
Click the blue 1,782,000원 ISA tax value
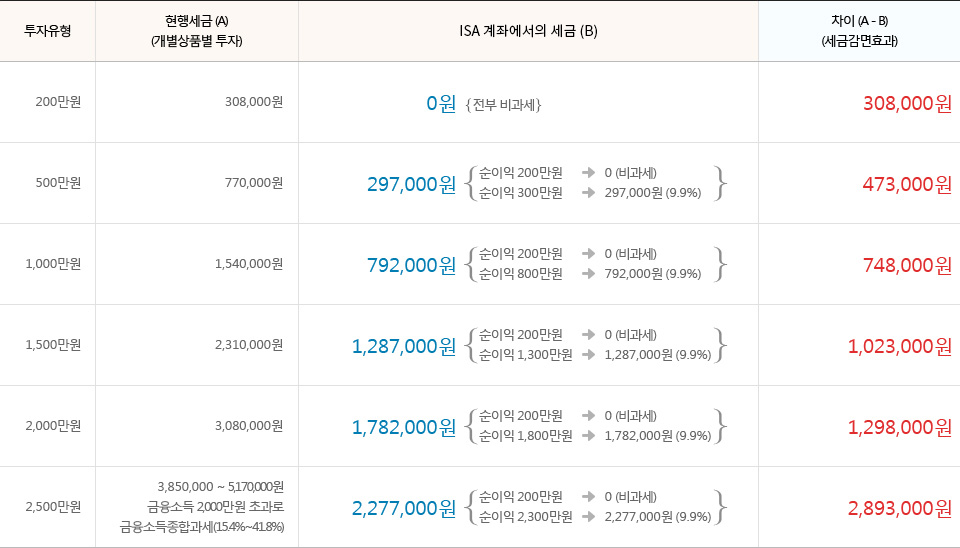404,427
